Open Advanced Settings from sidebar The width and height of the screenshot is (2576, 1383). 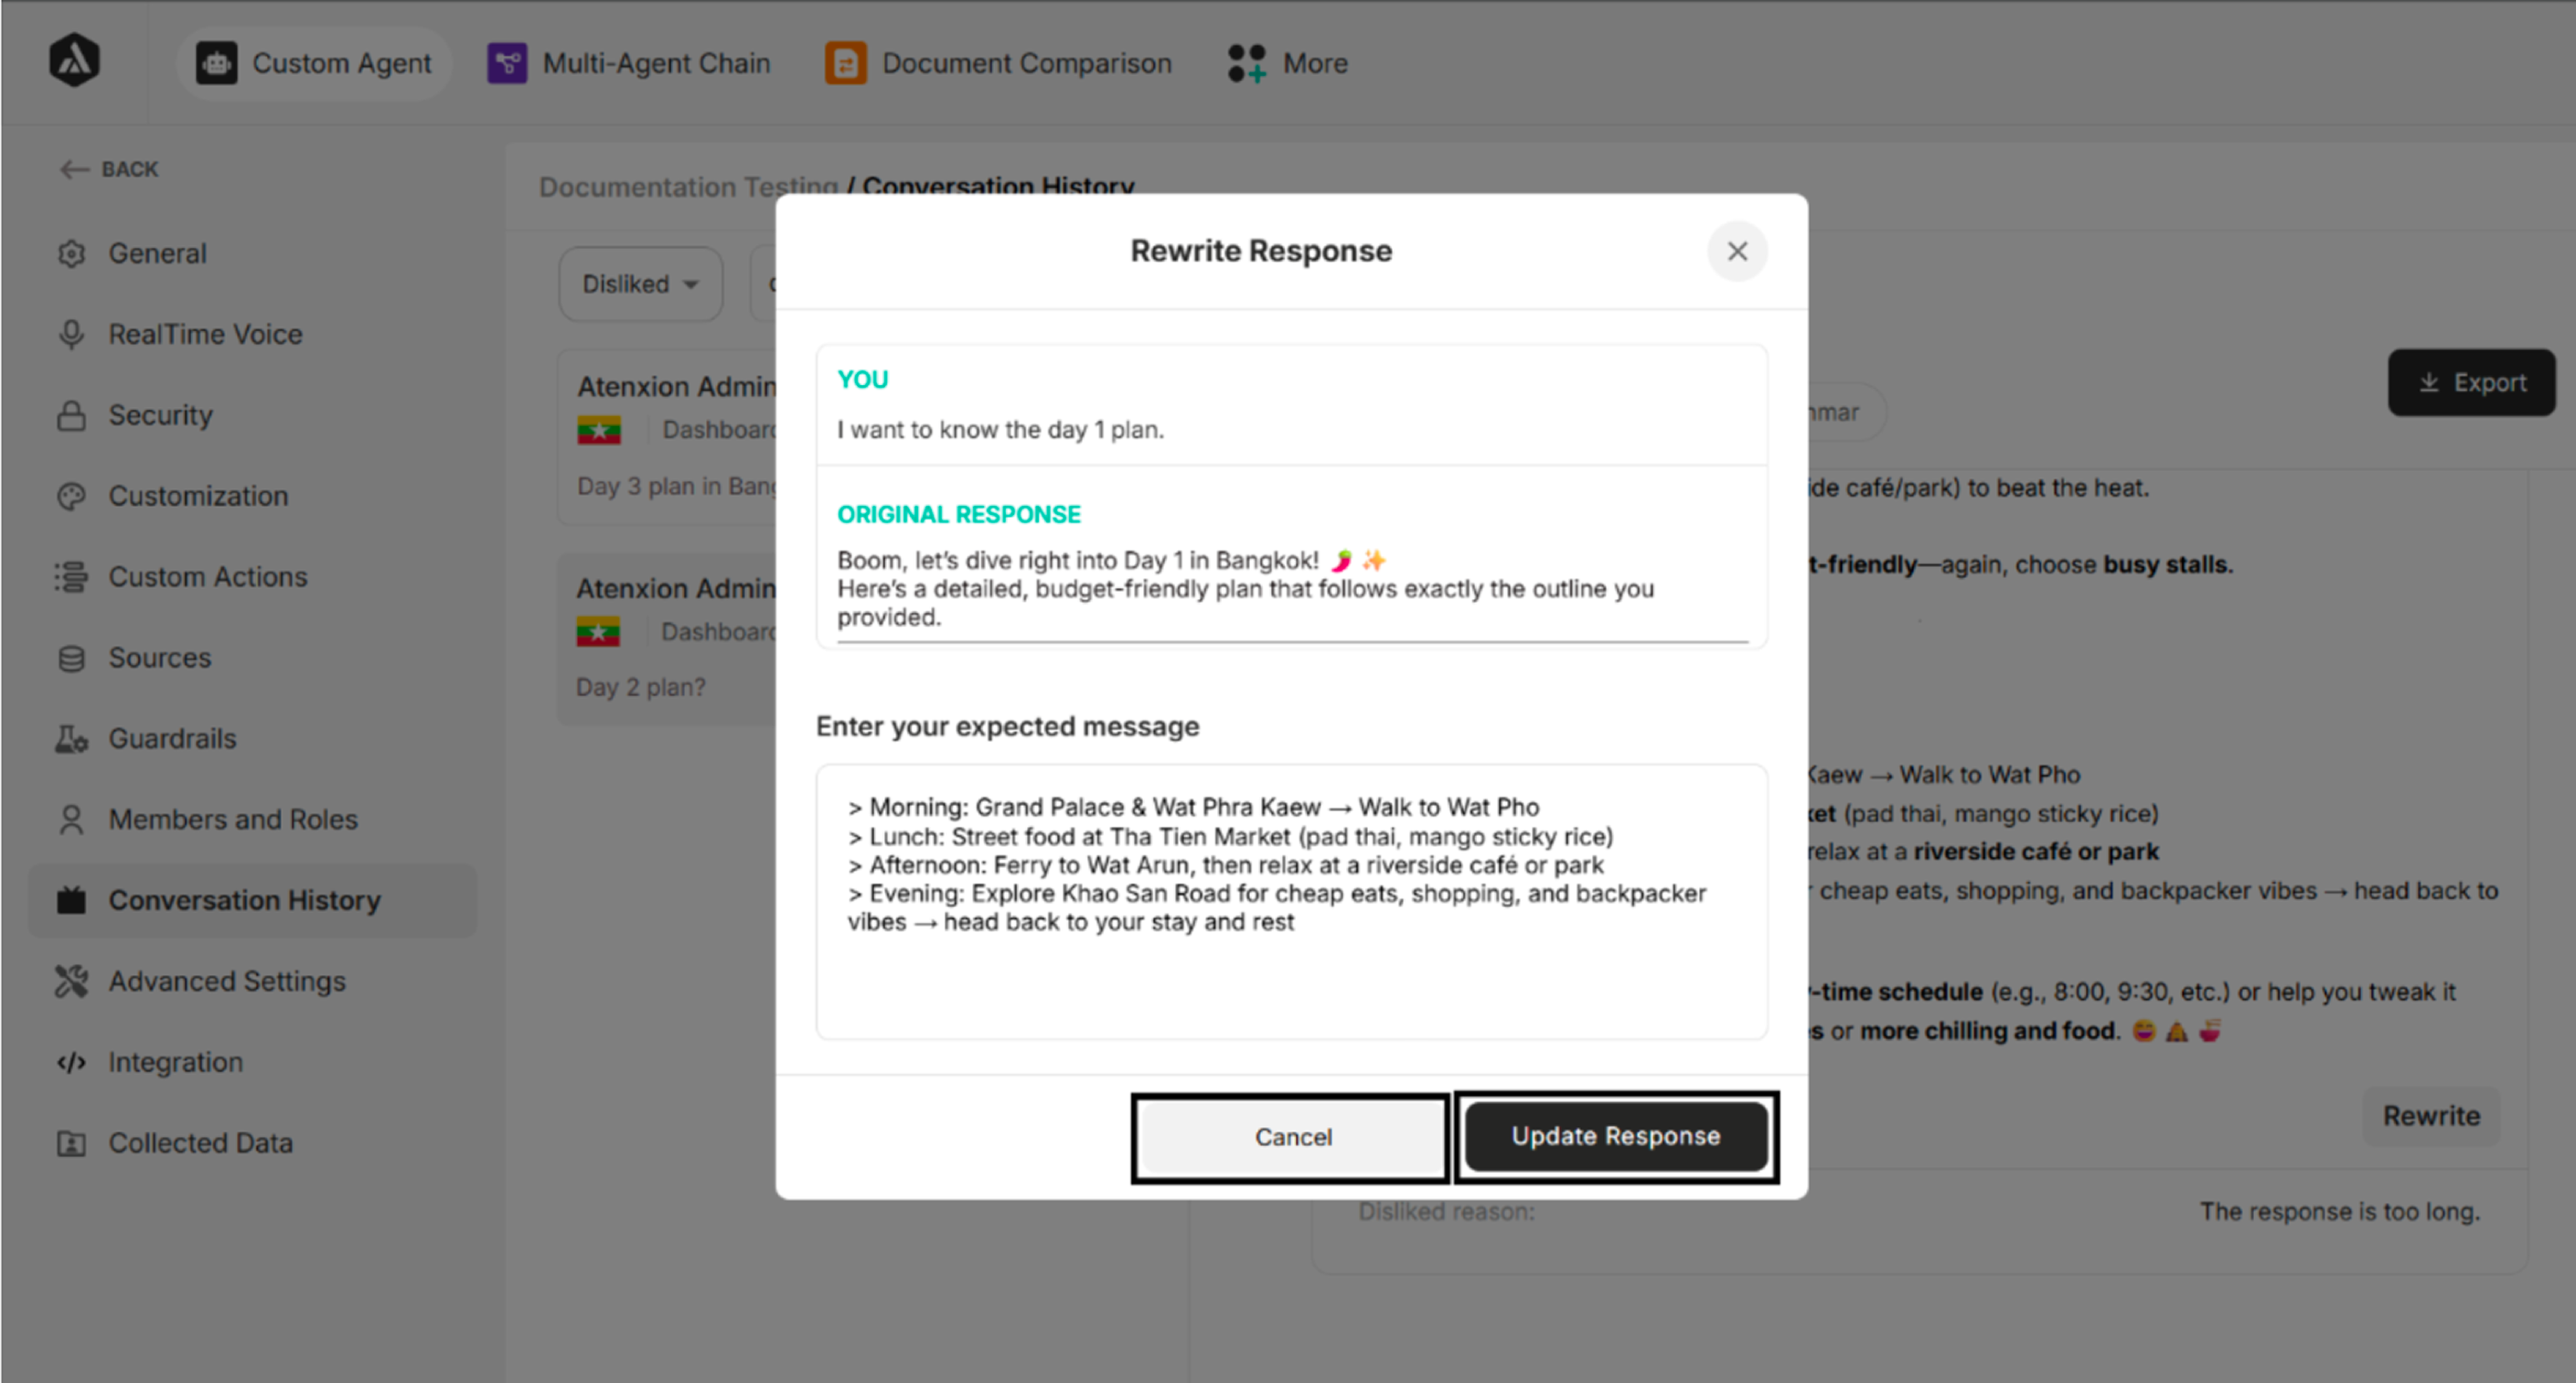coord(226,981)
